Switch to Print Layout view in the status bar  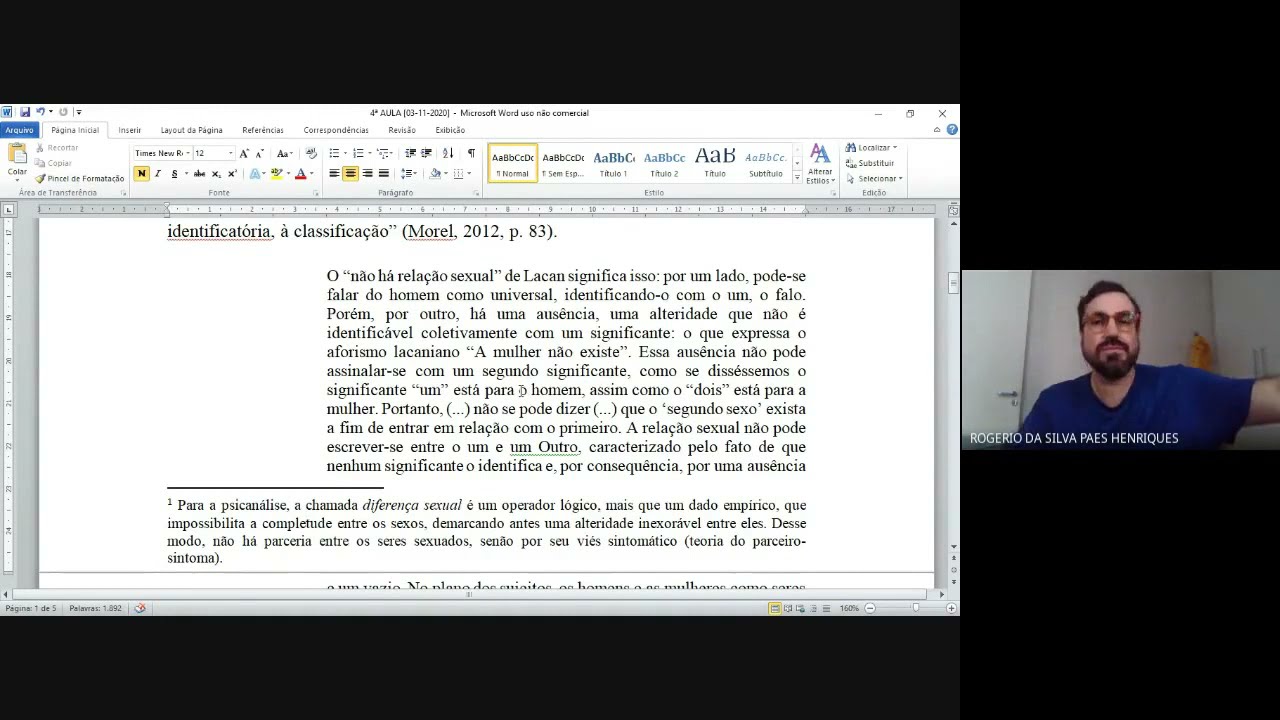click(774, 608)
